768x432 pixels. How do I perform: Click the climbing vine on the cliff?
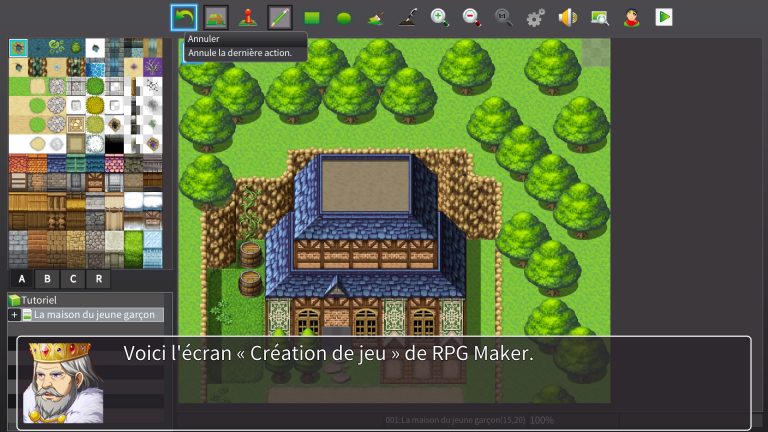249,213
